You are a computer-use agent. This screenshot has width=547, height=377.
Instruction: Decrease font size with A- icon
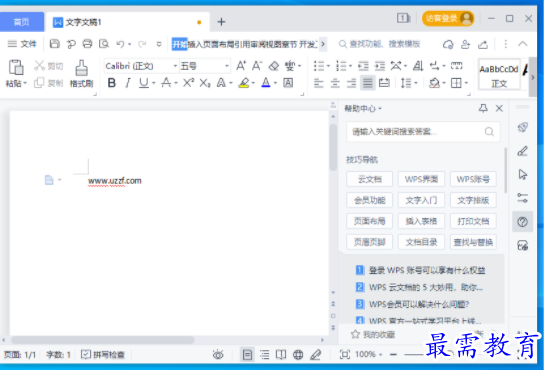click(257, 66)
